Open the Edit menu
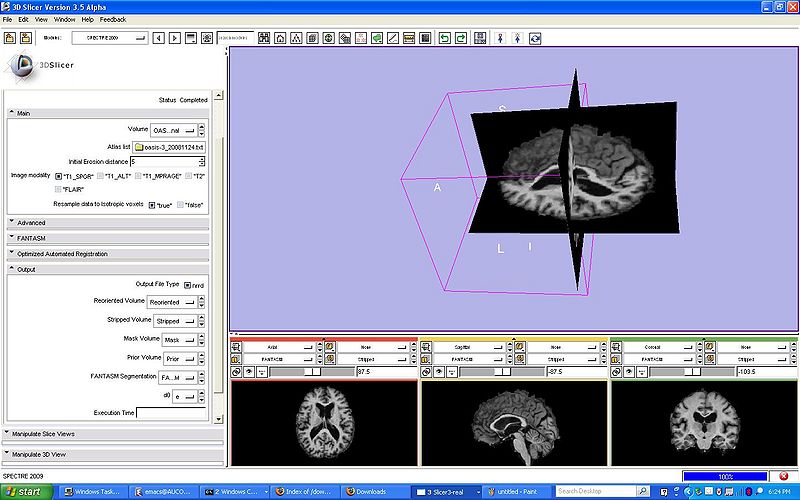This screenshot has width=800, height=500. (x=23, y=19)
